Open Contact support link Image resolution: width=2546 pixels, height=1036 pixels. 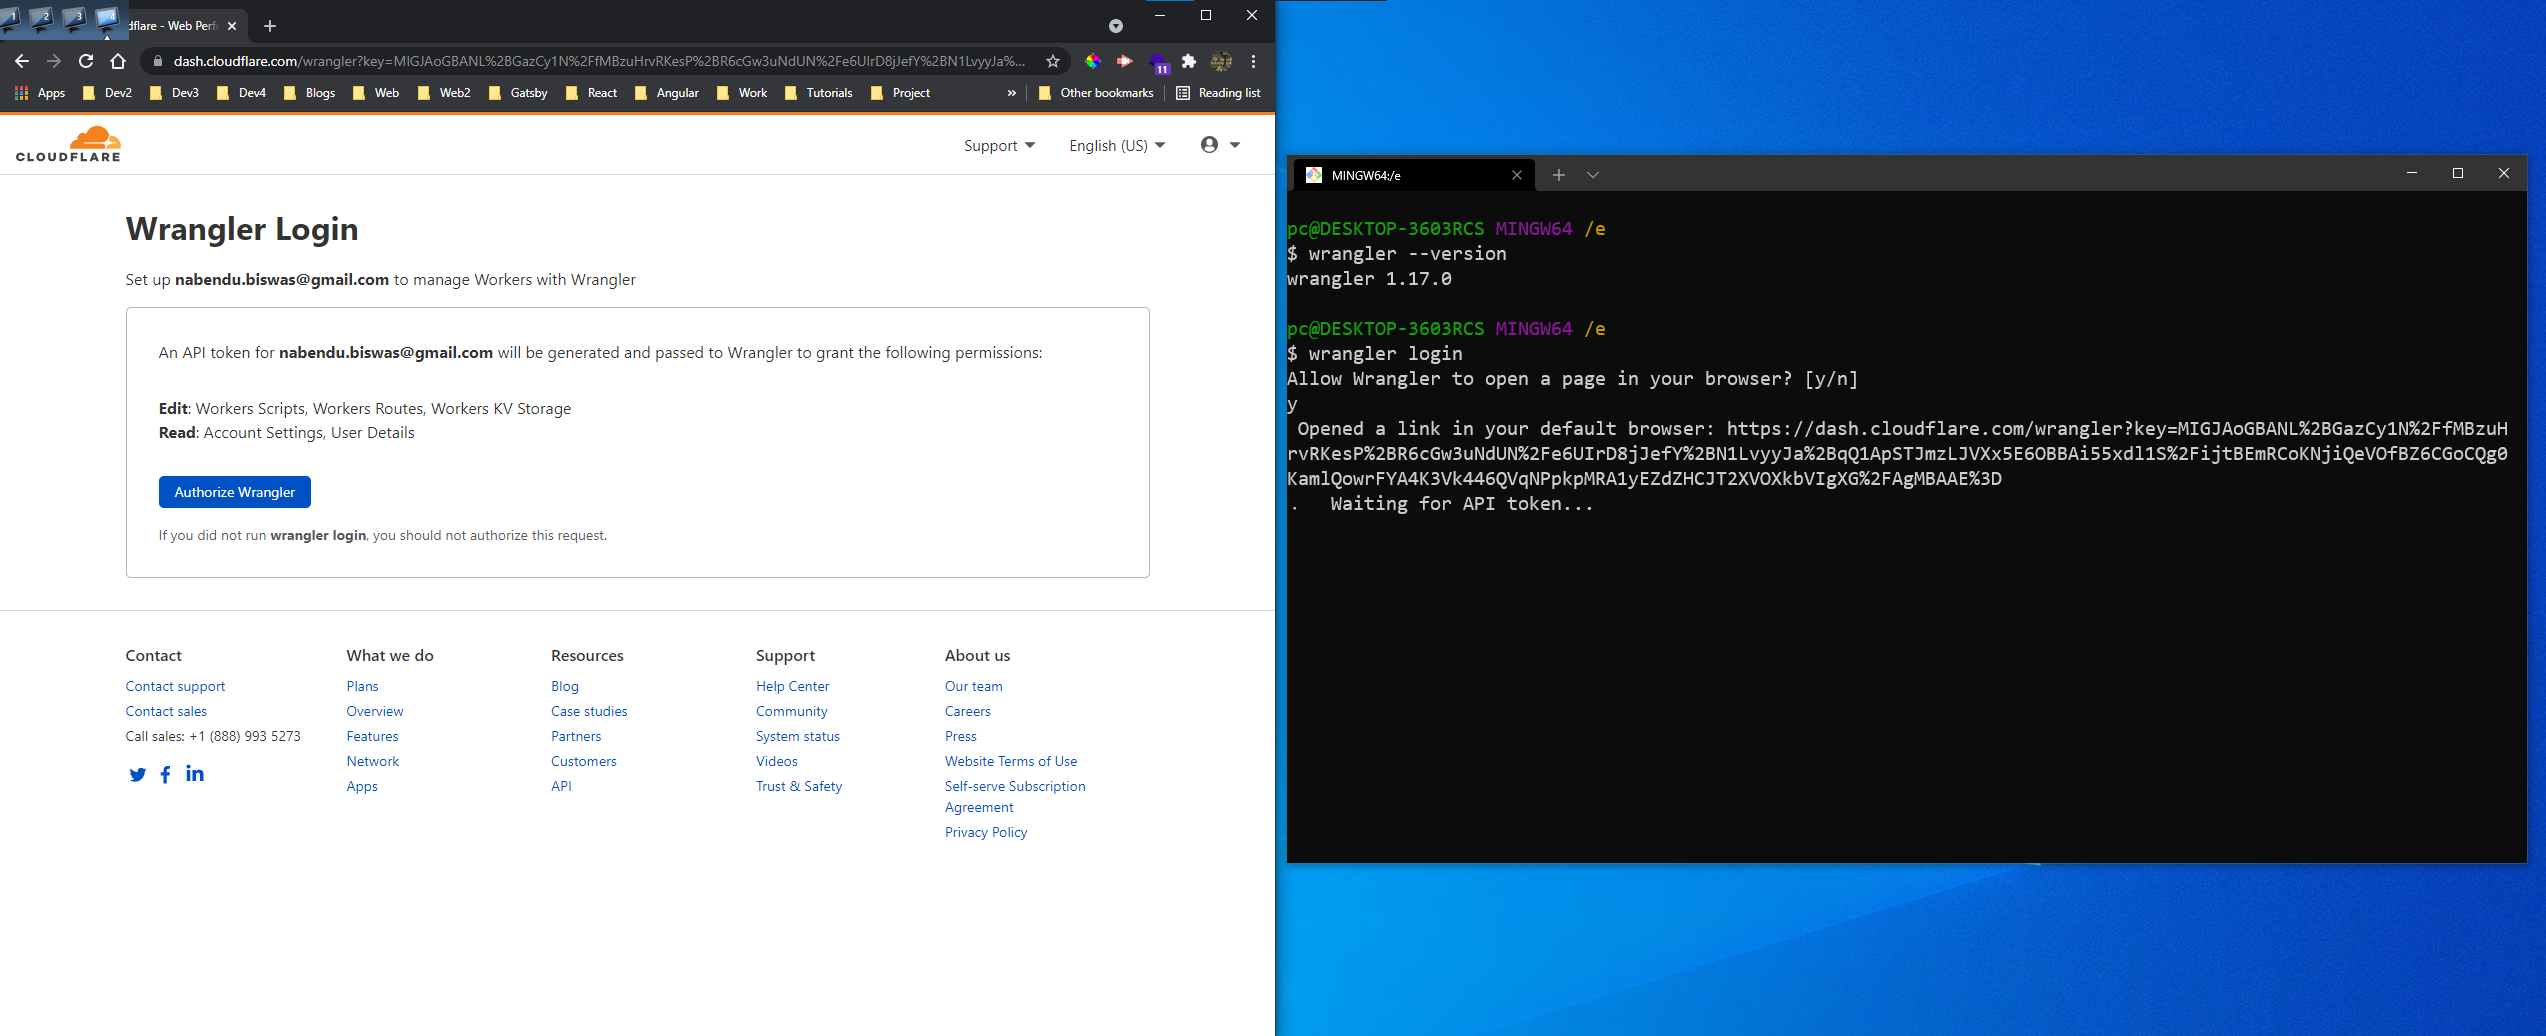click(x=175, y=686)
